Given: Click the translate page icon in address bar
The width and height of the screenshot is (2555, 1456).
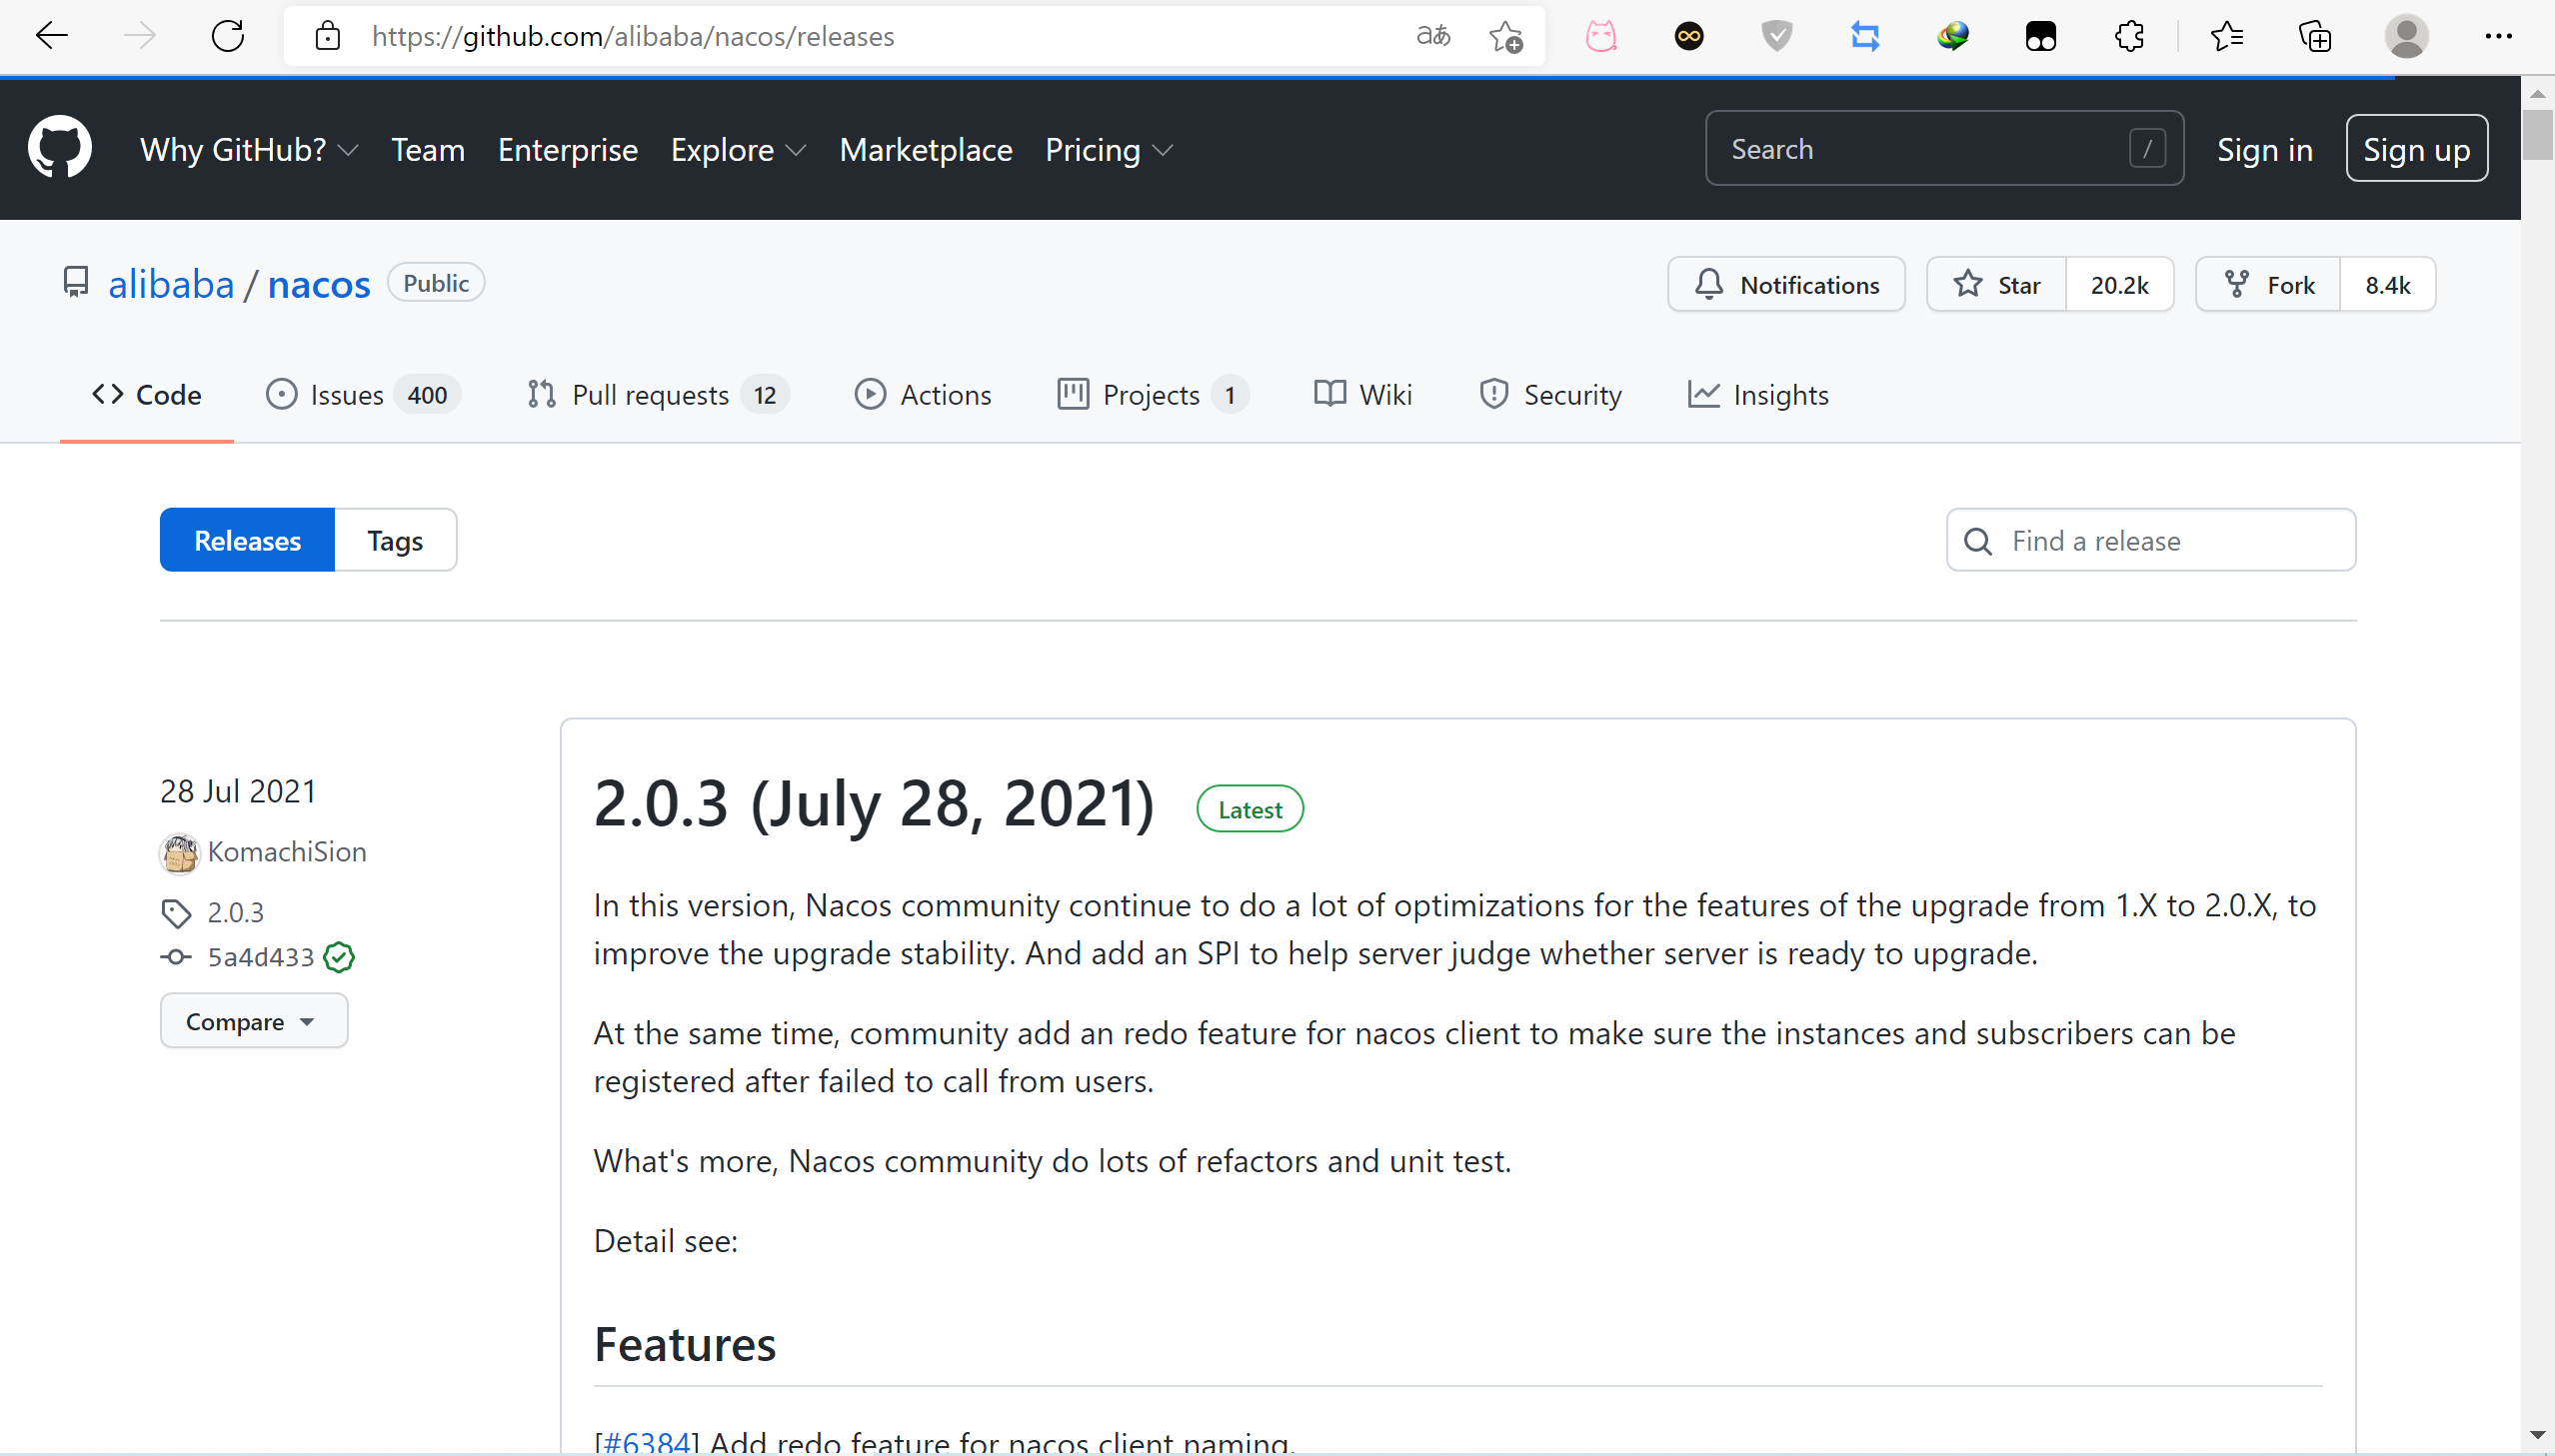Looking at the screenshot, I should click(1432, 37).
